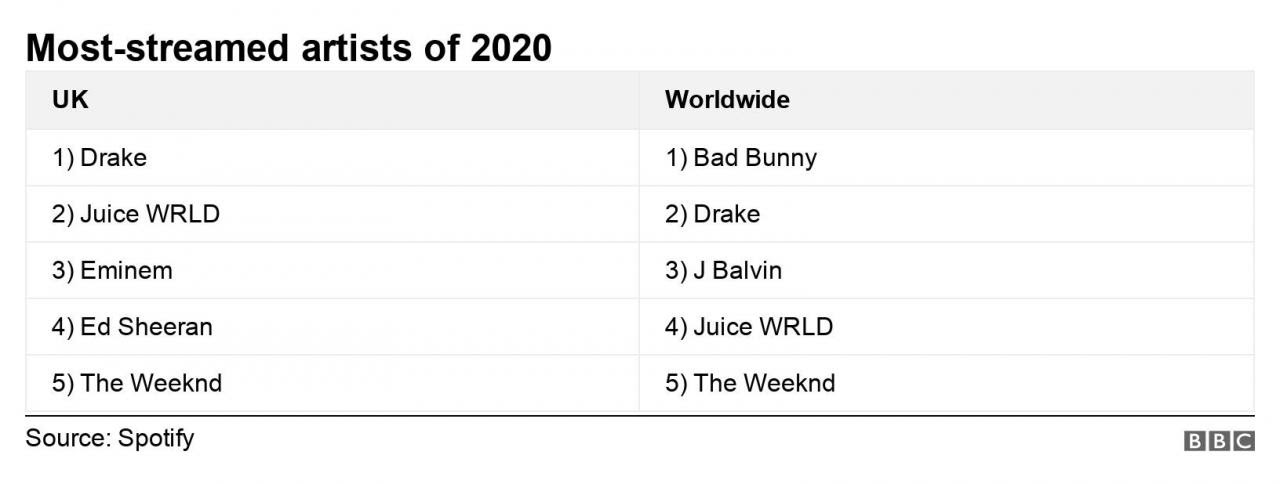The width and height of the screenshot is (1280, 484).
Task: Click the 'Source: Spotify' caption
Action: tap(110, 438)
